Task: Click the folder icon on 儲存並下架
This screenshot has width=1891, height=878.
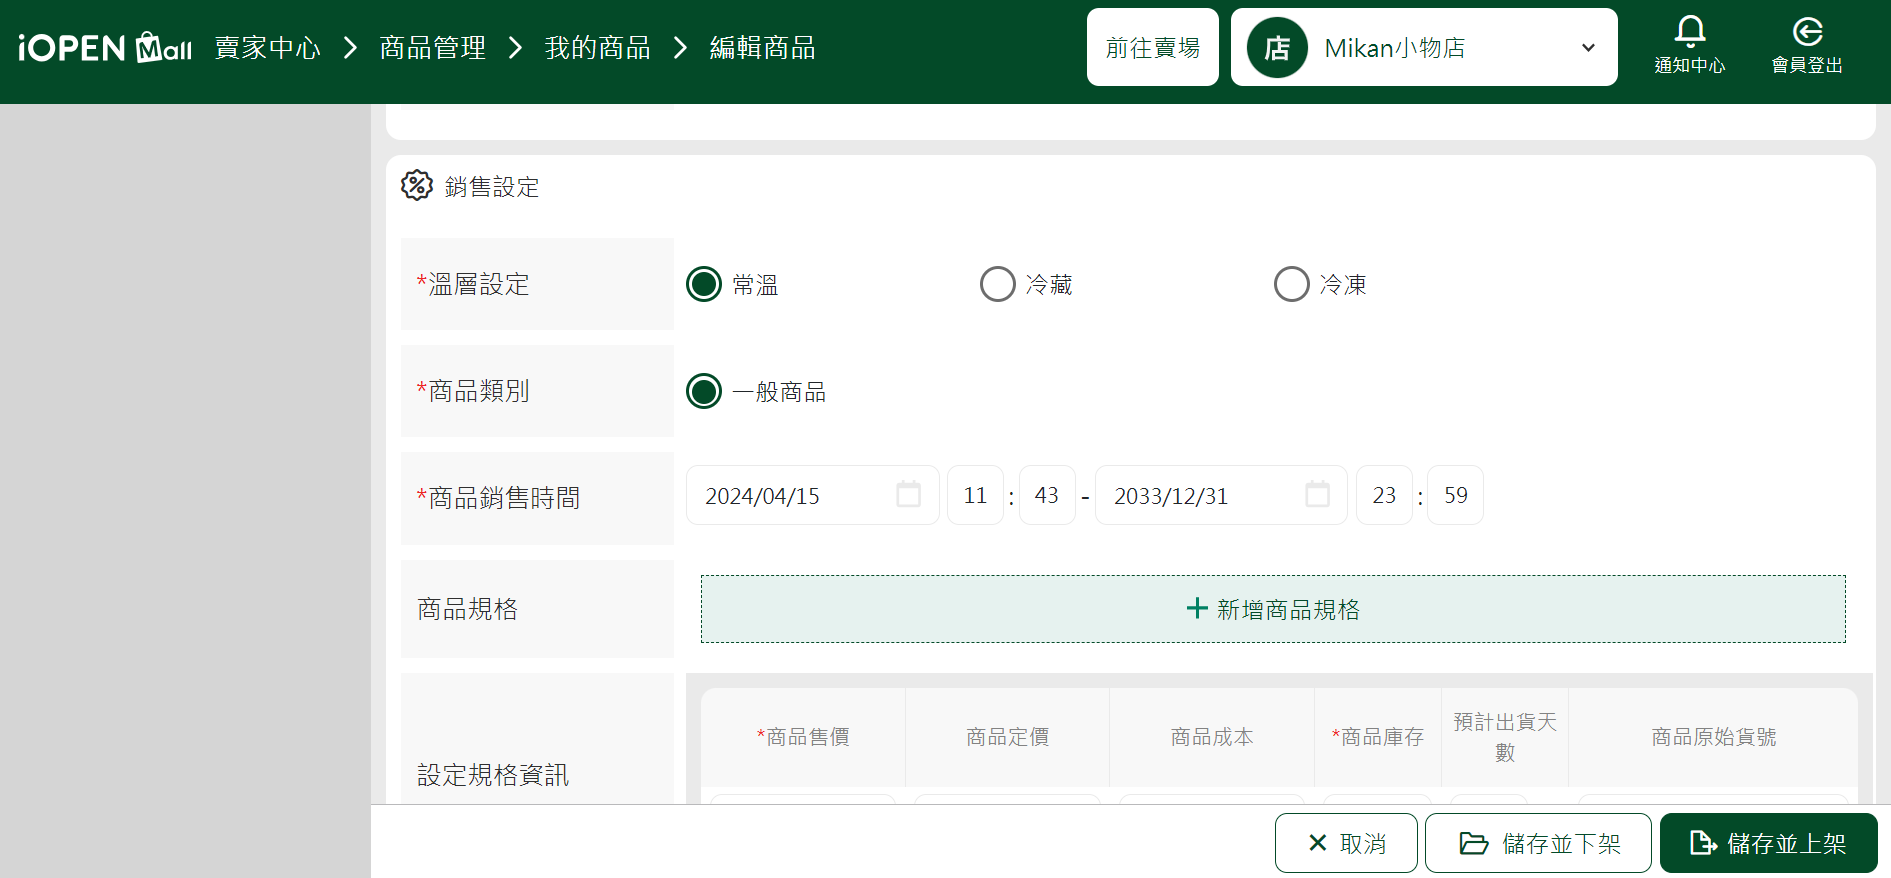Action: (1474, 843)
